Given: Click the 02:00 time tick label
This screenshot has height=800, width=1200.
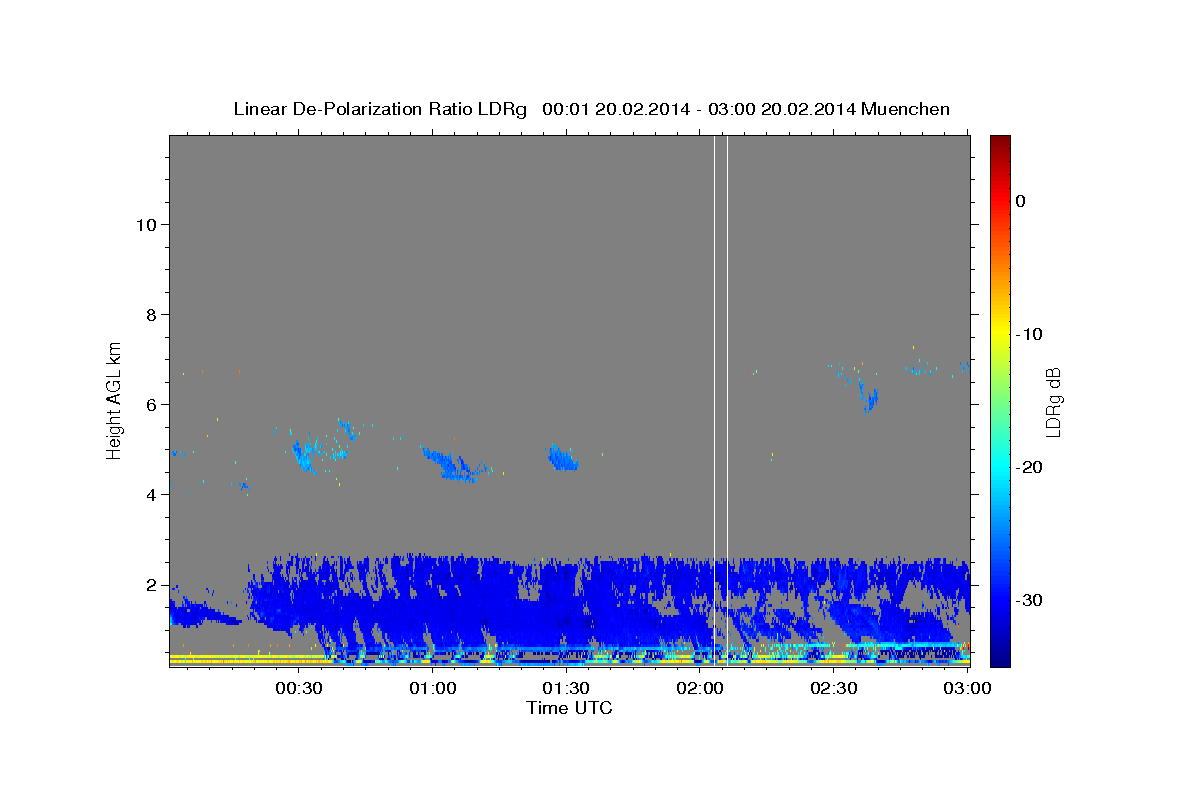Looking at the screenshot, I should [x=700, y=689].
